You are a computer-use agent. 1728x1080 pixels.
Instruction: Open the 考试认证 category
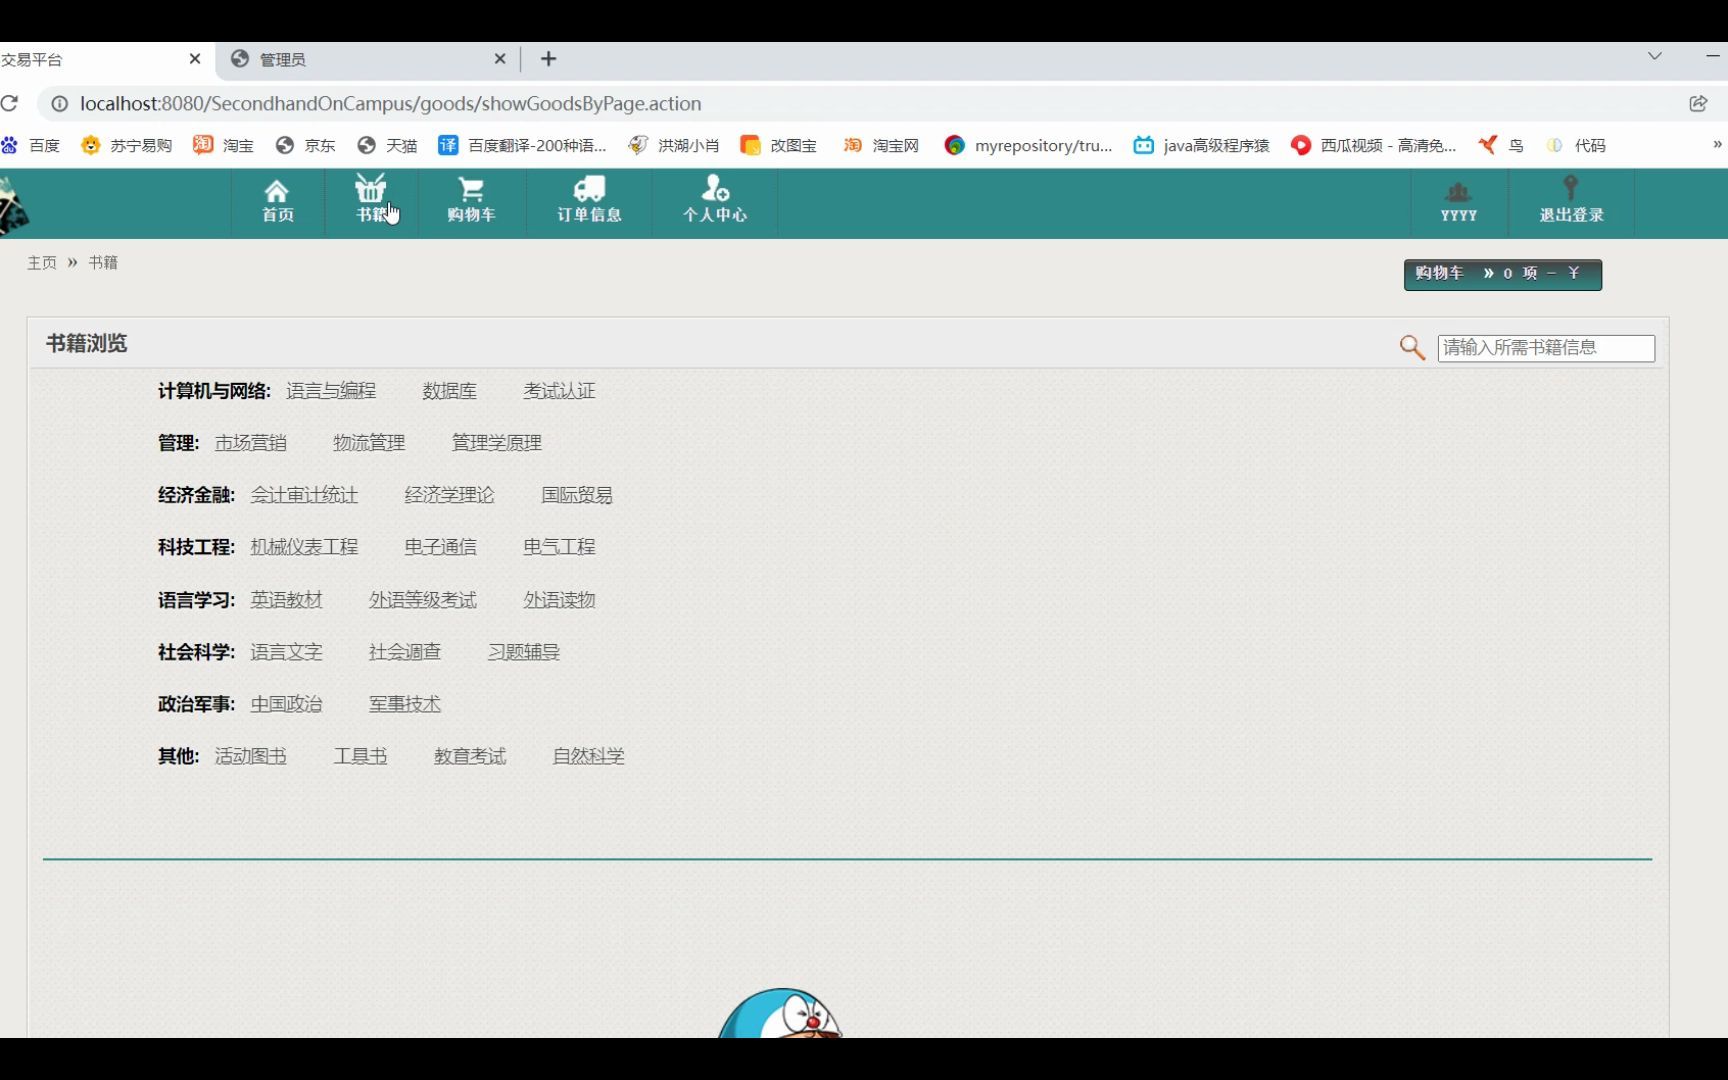[x=559, y=391]
